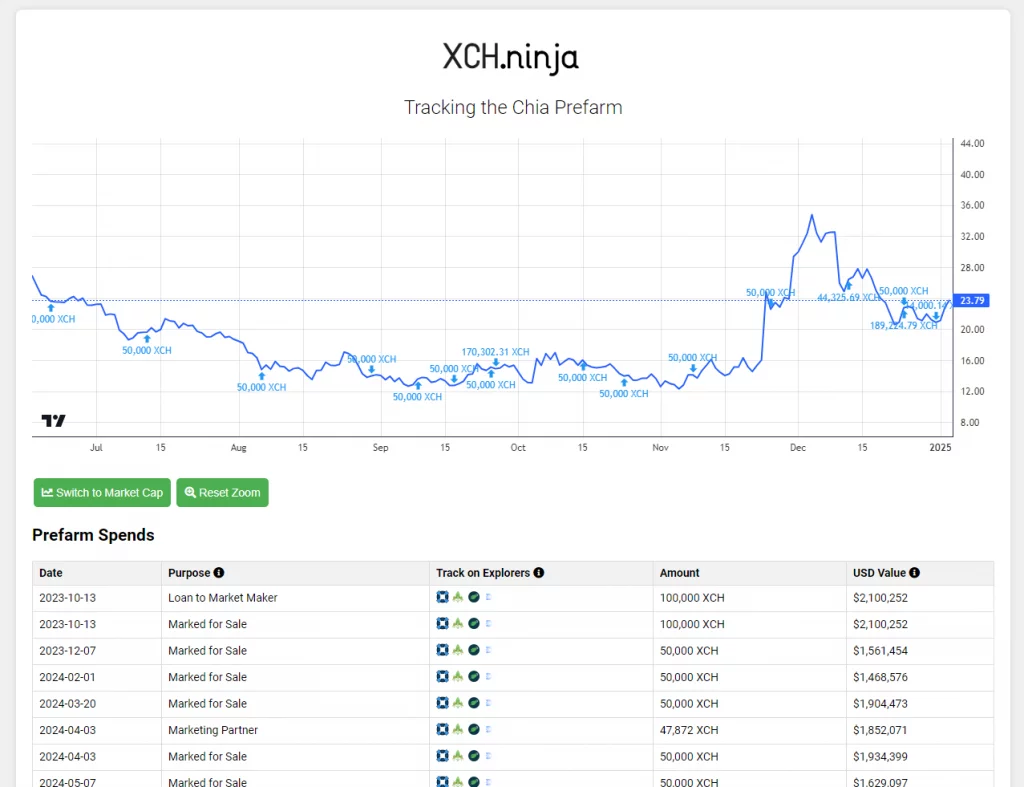
Task: Click the Tracking the Chia Prefarm subtitle
Action: pos(513,107)
